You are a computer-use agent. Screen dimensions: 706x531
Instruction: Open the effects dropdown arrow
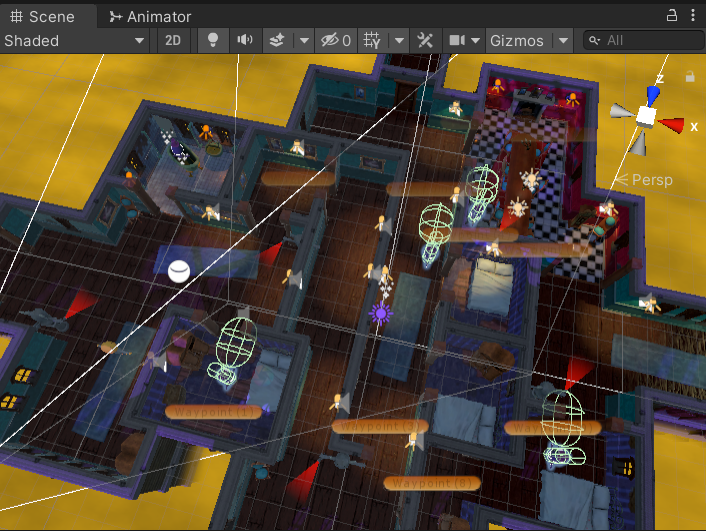(x=304, y=41)
